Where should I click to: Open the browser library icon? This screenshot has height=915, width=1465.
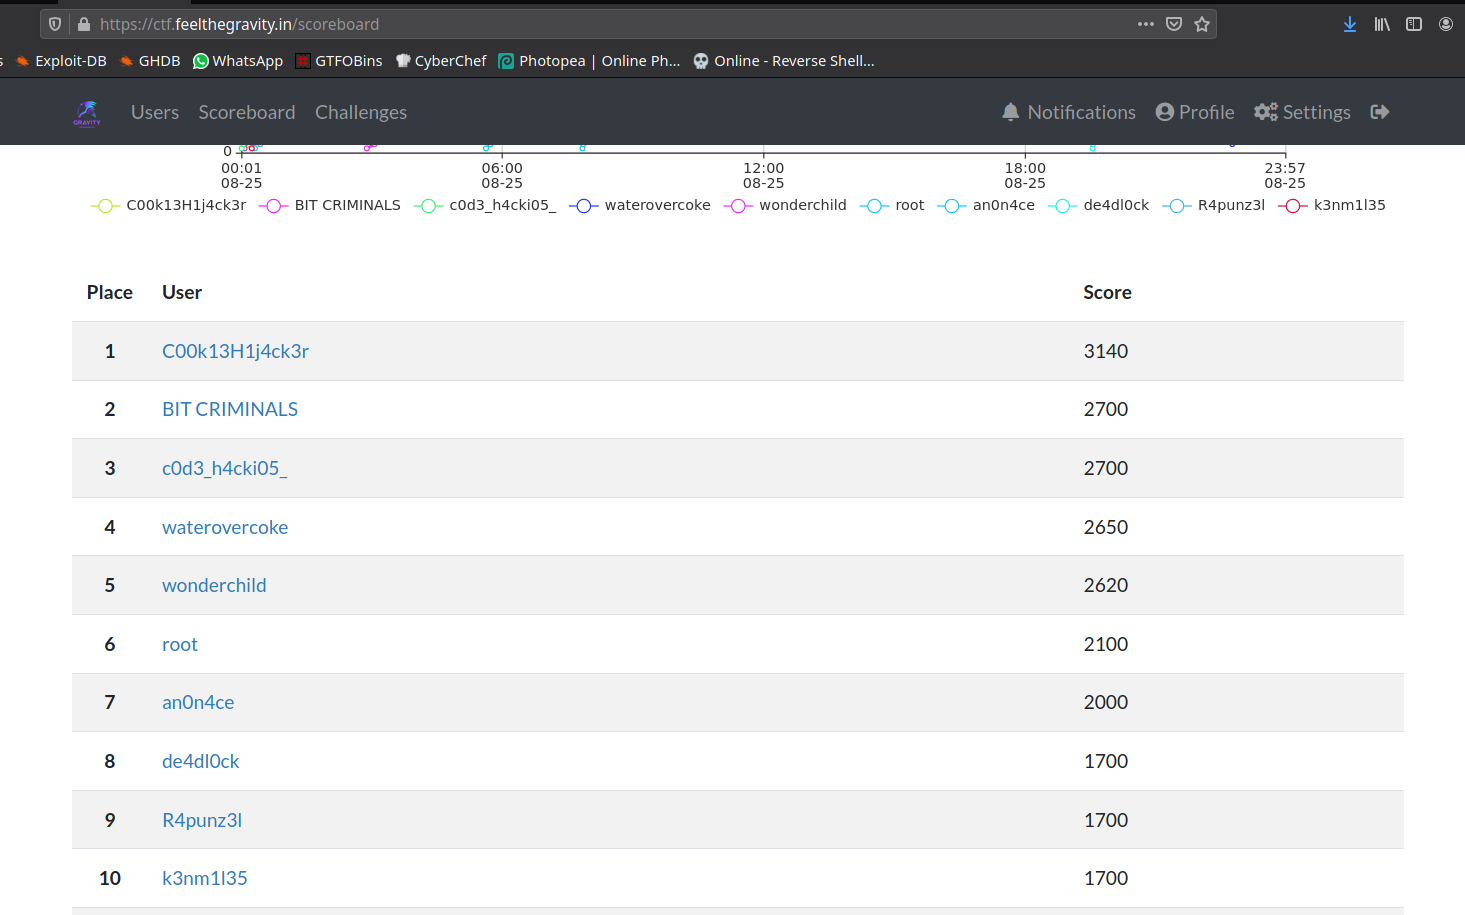1381,24
